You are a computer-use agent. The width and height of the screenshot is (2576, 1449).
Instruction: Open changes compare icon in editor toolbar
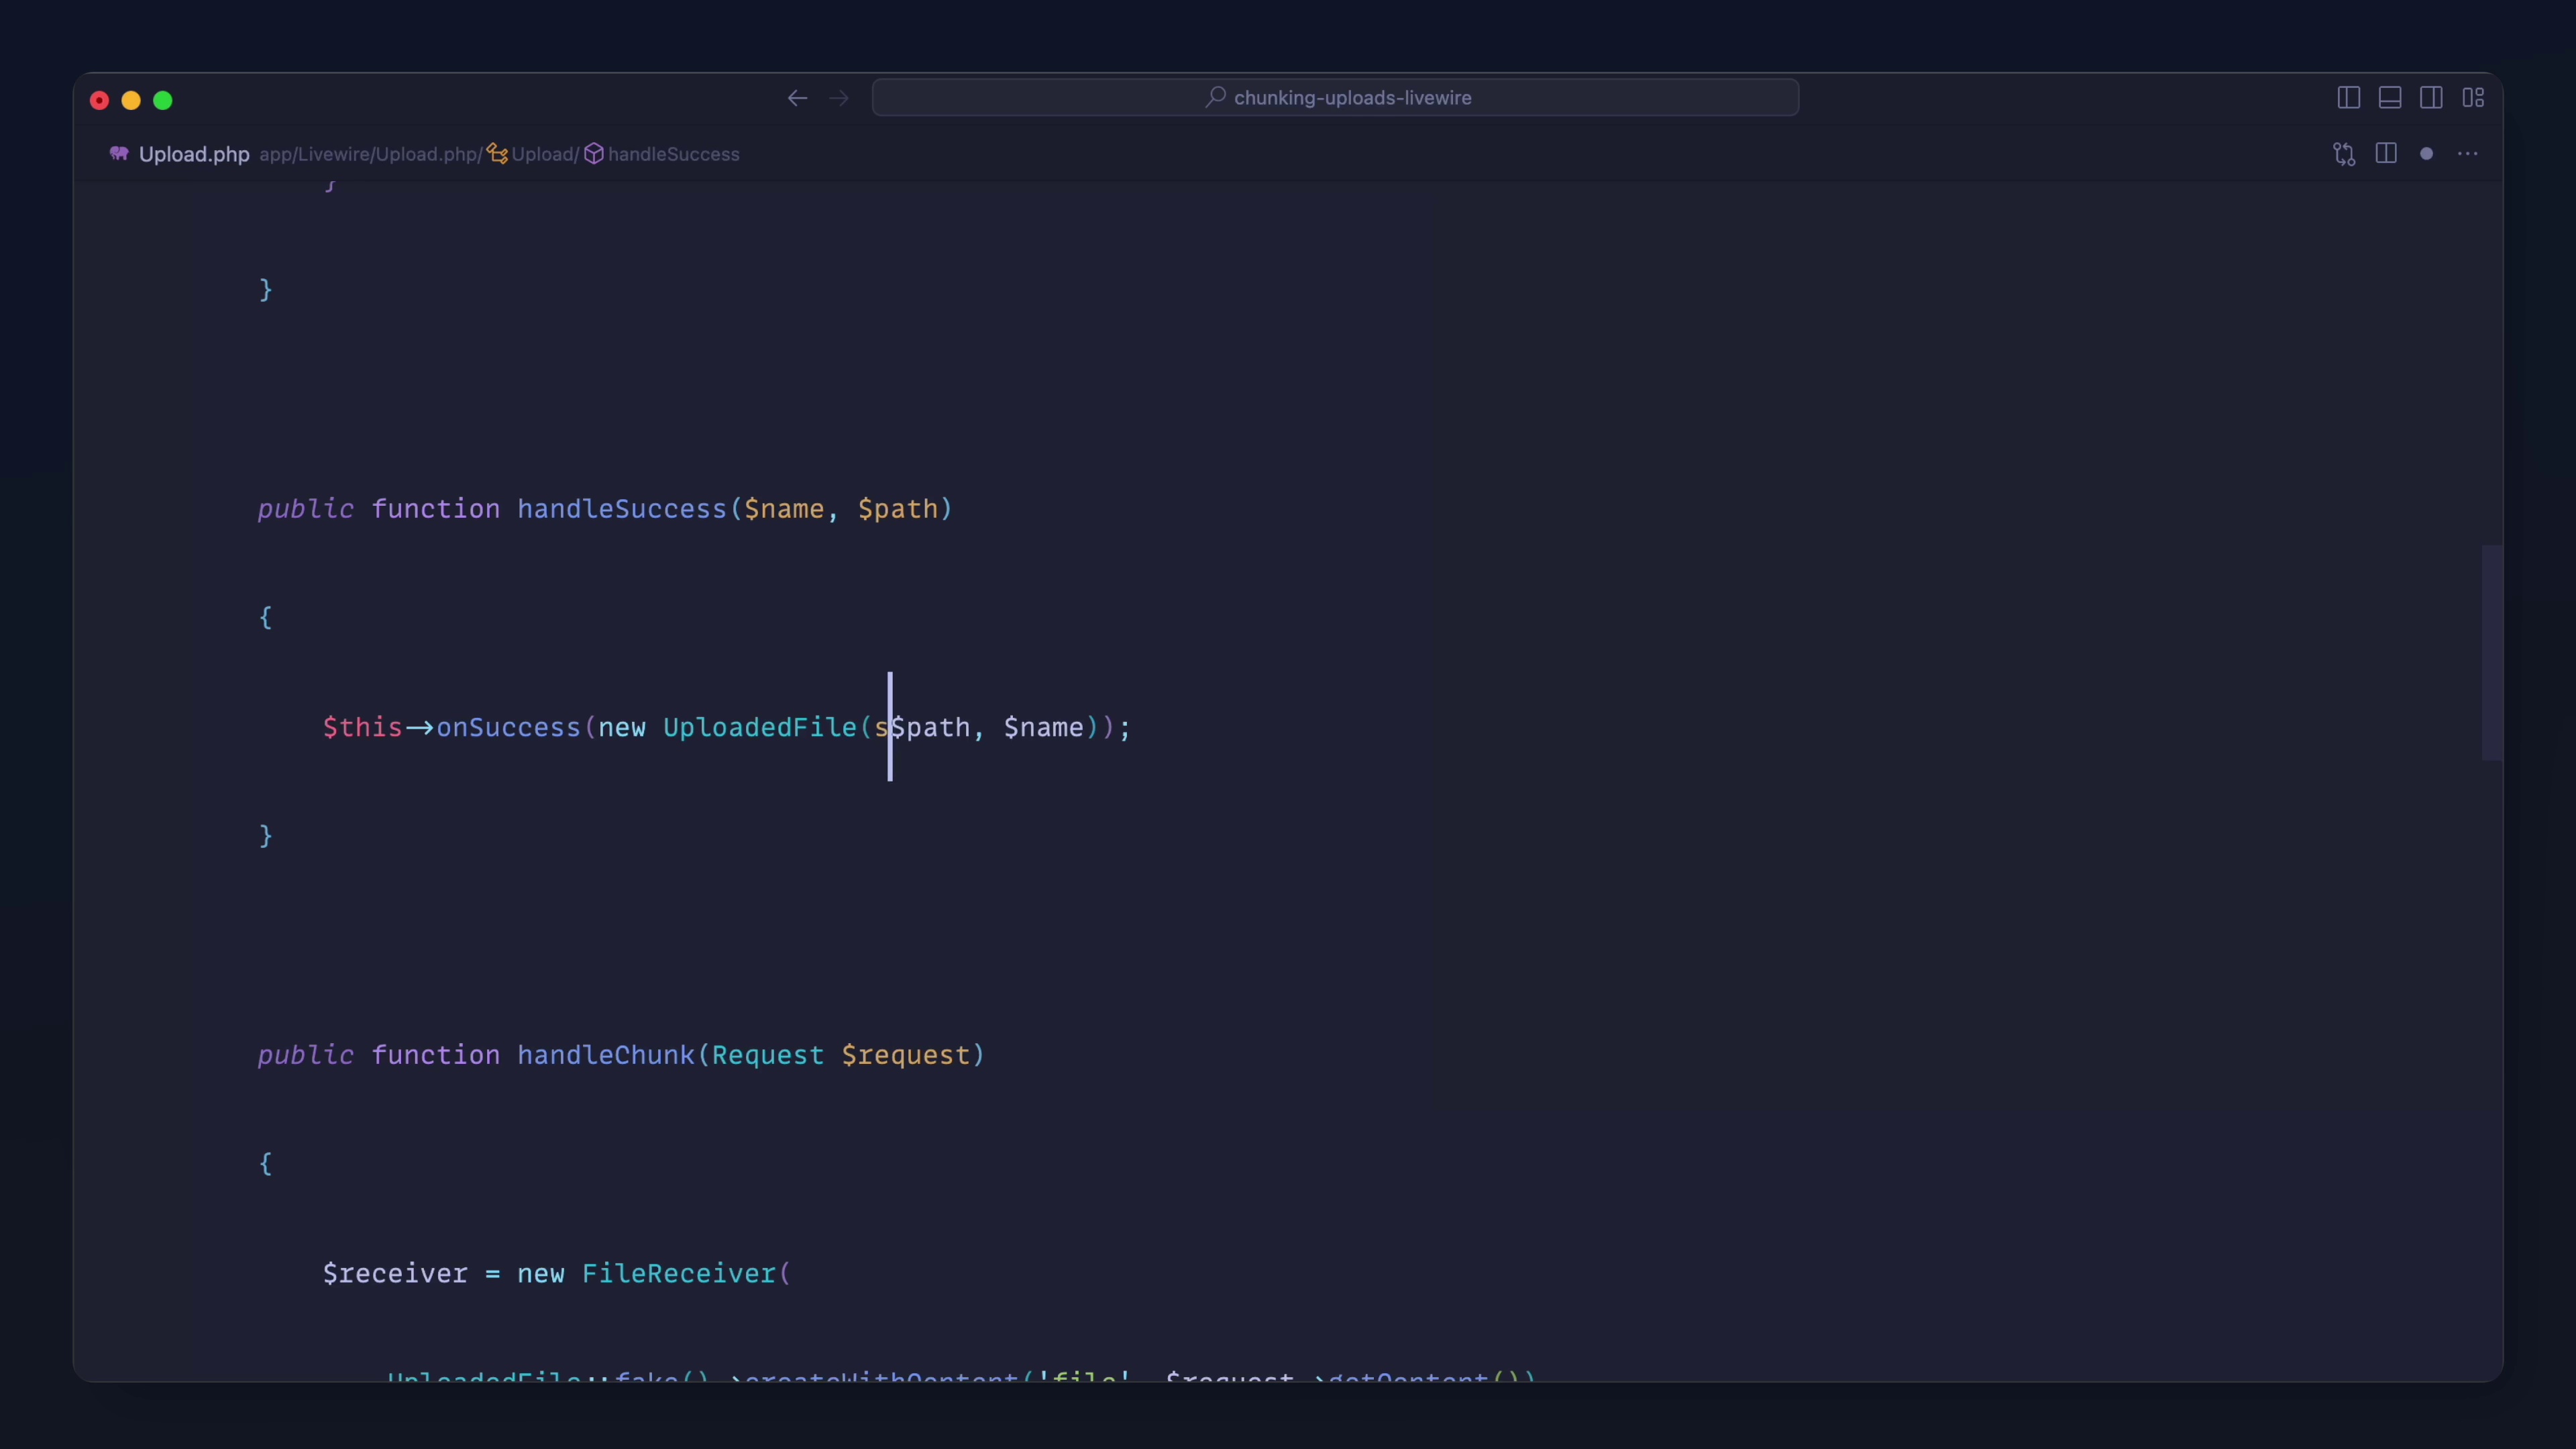[x=2344, y=154]
